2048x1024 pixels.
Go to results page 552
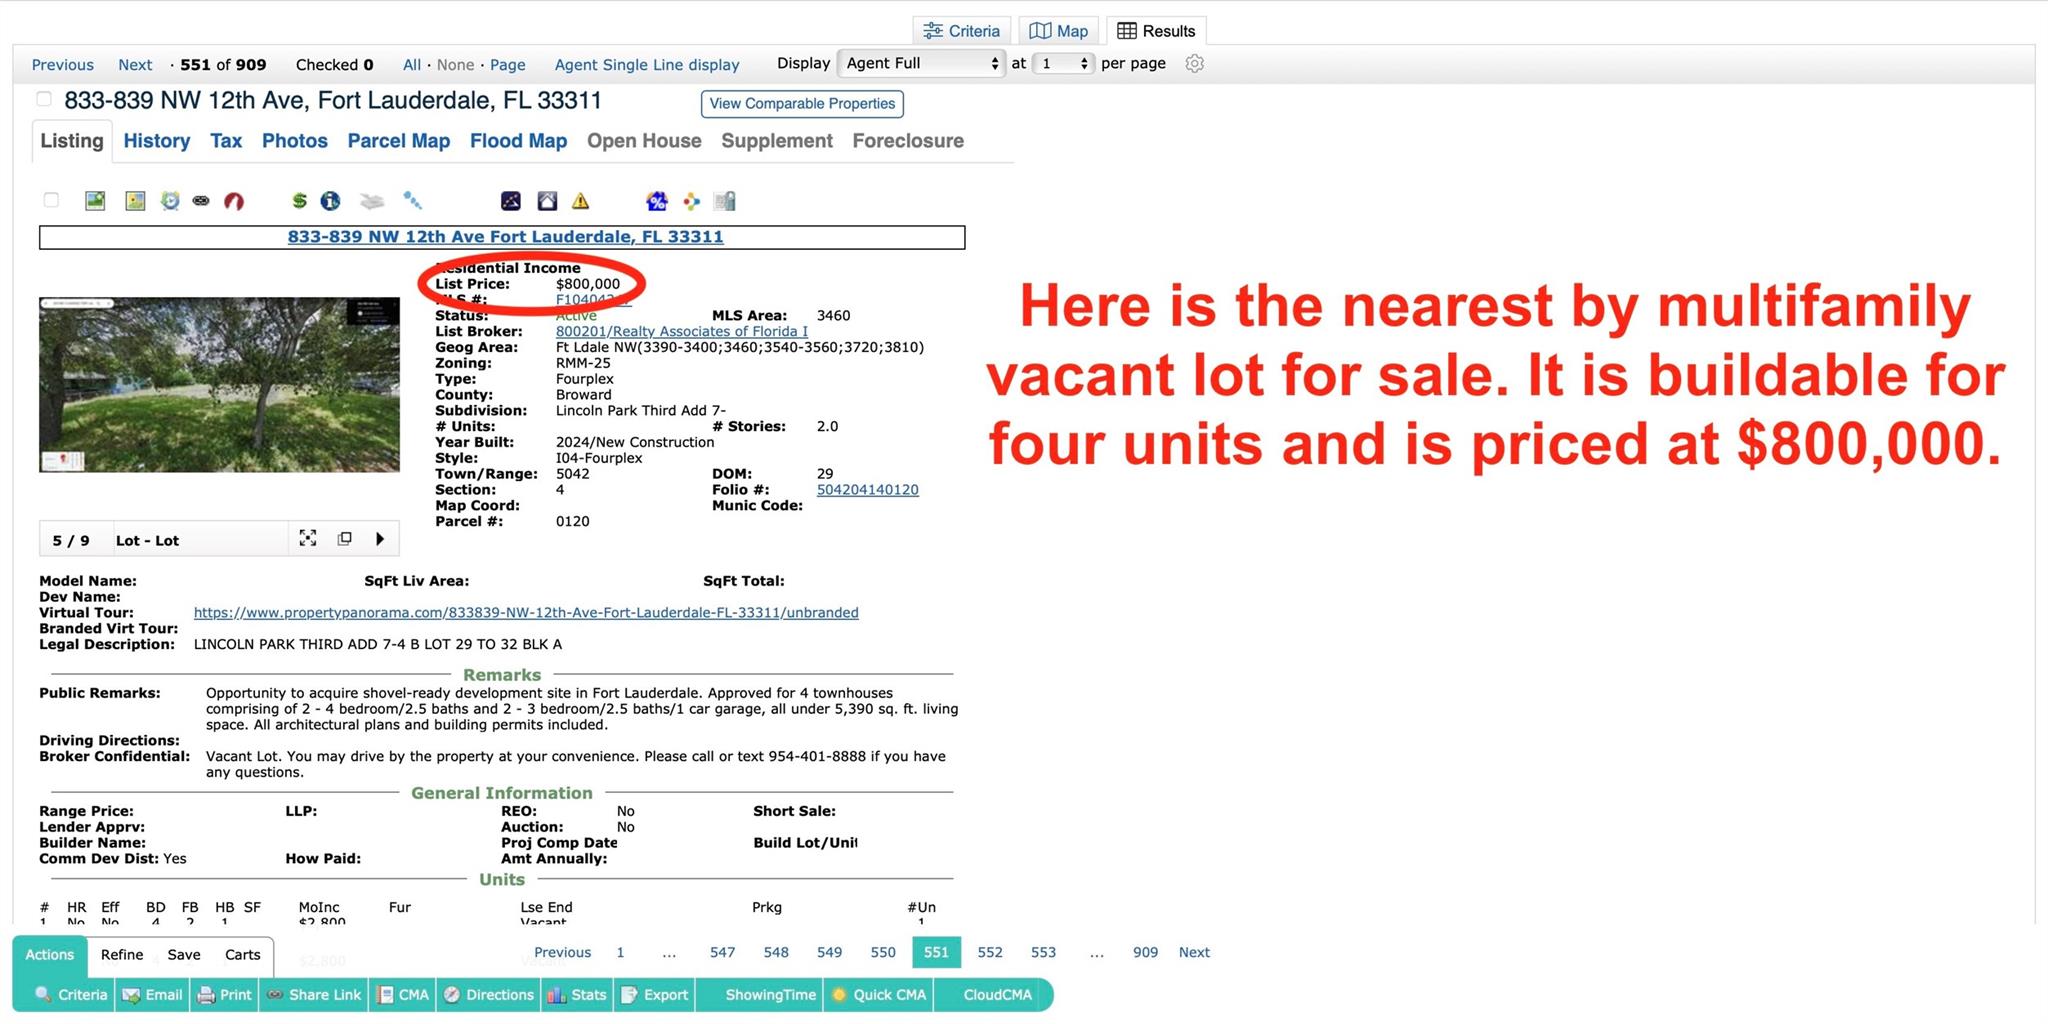point(989,953)
